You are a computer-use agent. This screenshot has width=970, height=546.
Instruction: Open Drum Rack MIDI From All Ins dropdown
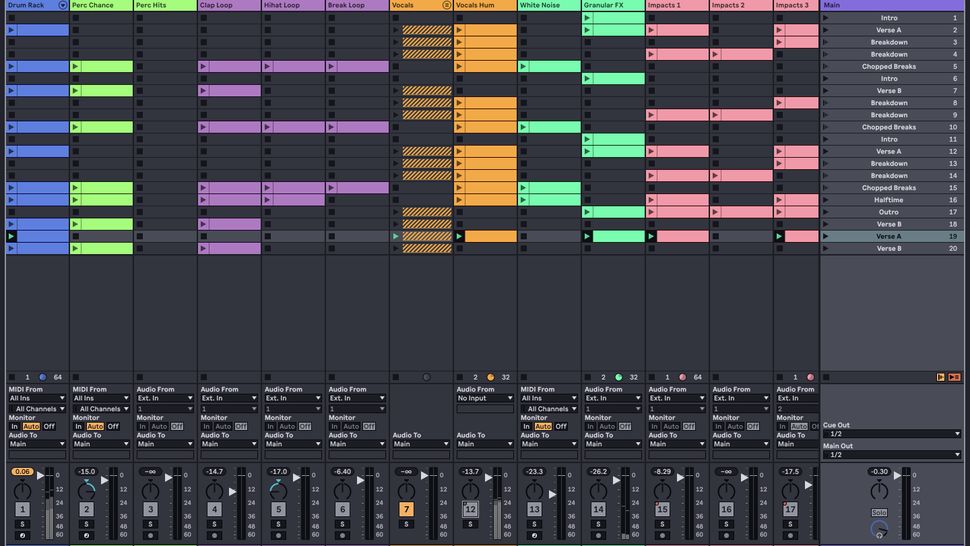37,398
